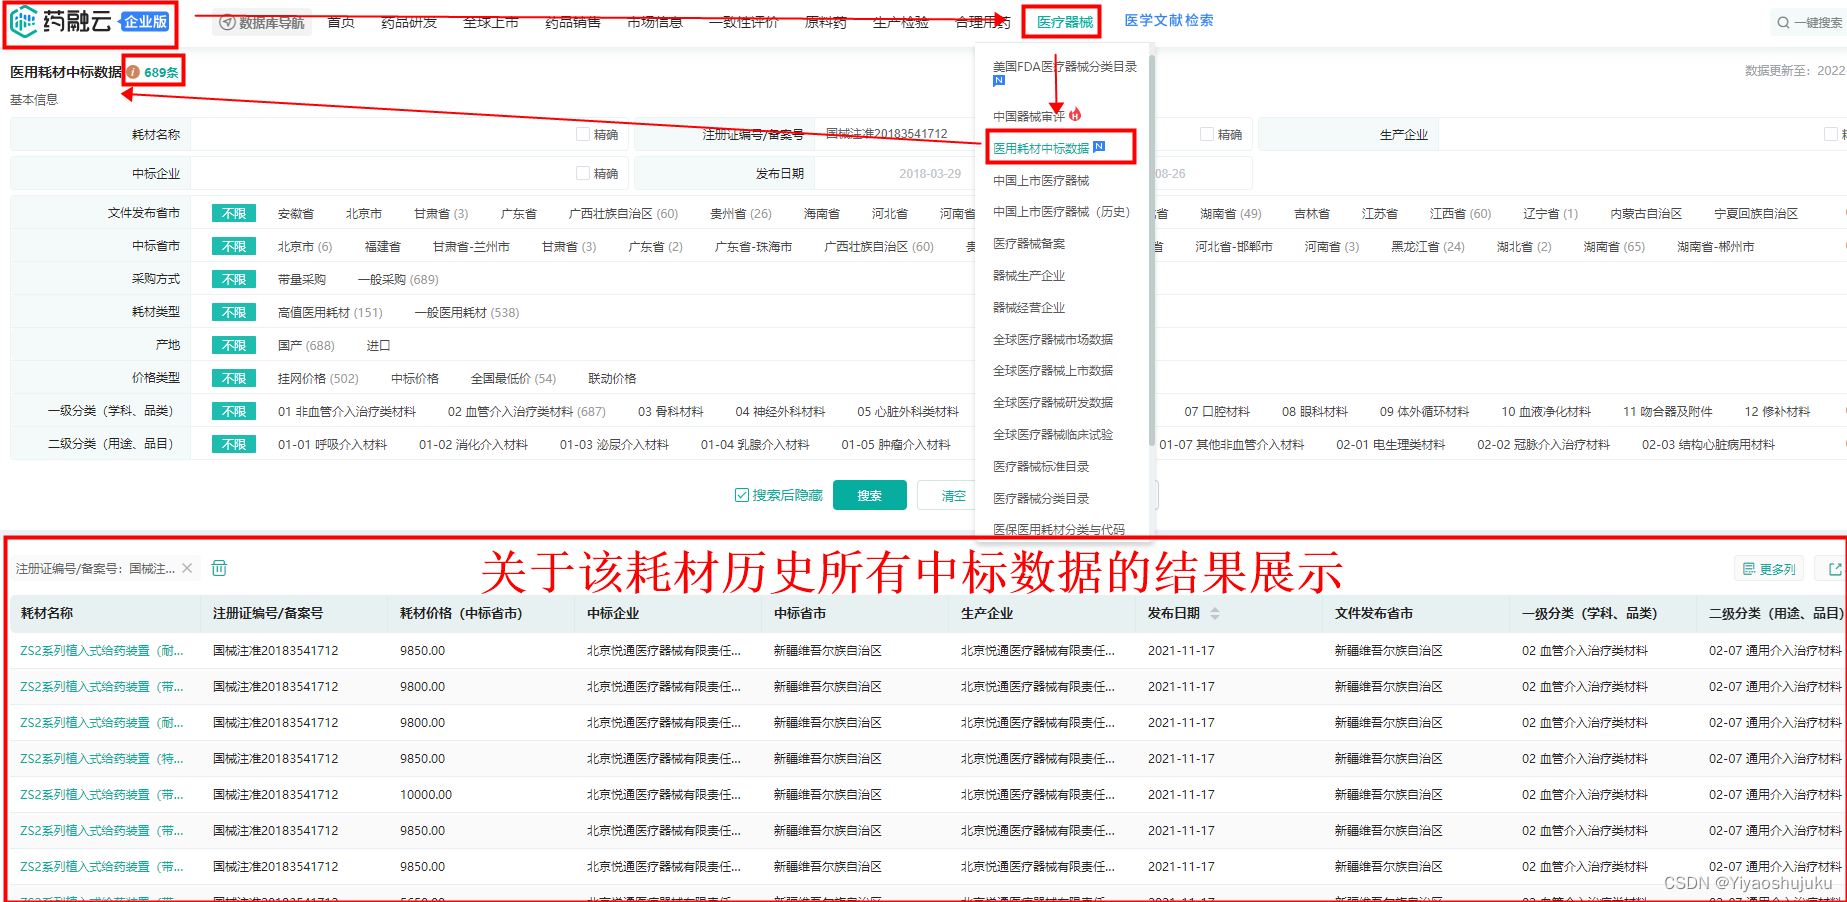This screenshot has height=902, width=1847.
Task: Open the 发布日期 start date picker
Action: click(930, 173)
